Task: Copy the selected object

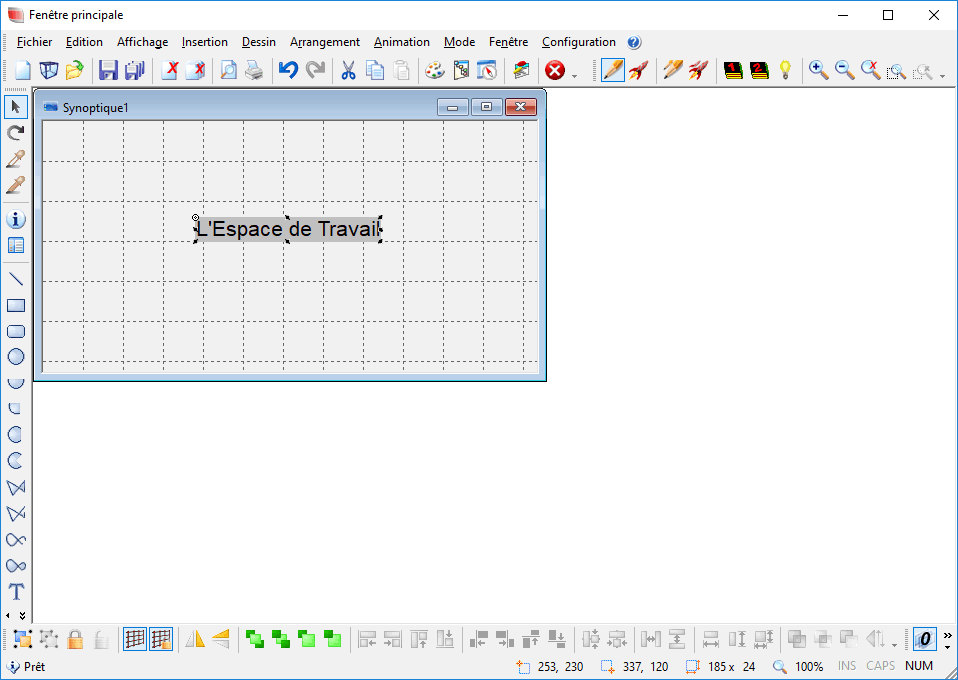Action: click(375, 70)
